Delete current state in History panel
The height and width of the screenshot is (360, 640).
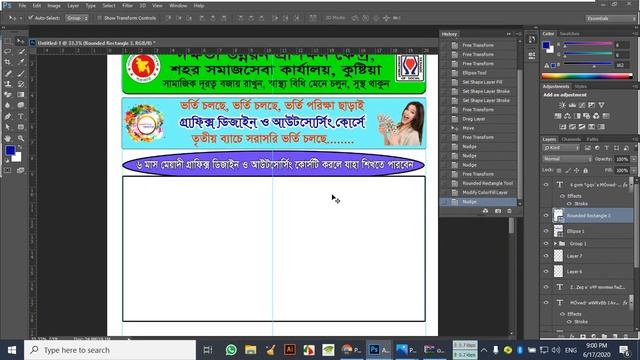(x=509, y=211)
